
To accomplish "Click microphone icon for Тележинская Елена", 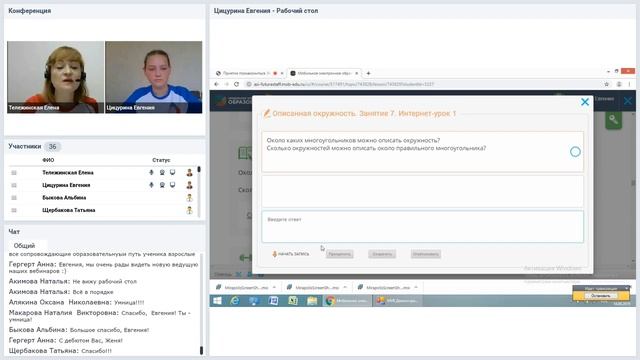I will tap(151, 173).
